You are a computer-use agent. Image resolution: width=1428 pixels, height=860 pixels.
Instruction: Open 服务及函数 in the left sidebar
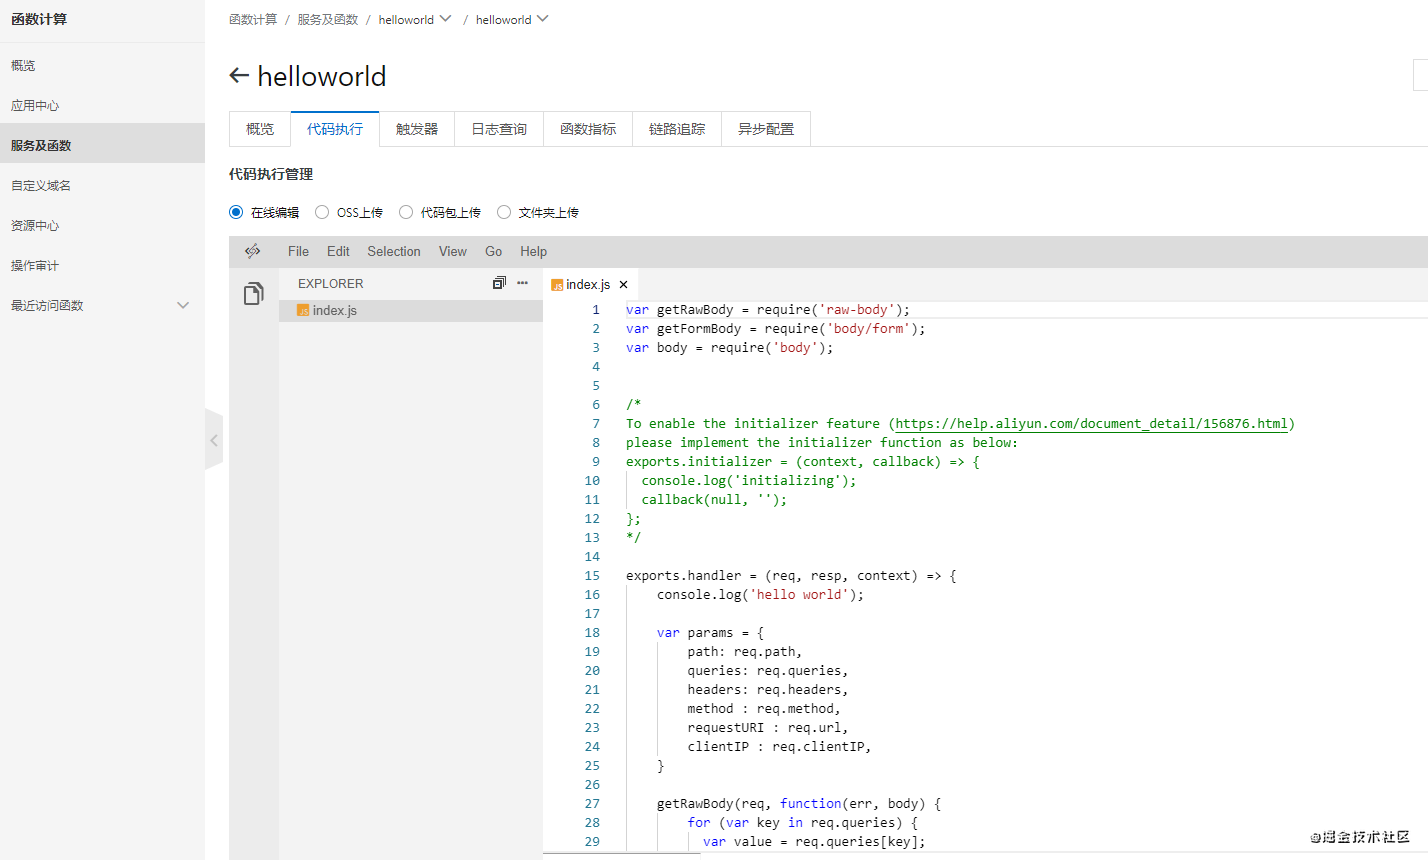(x=102, y=145)
